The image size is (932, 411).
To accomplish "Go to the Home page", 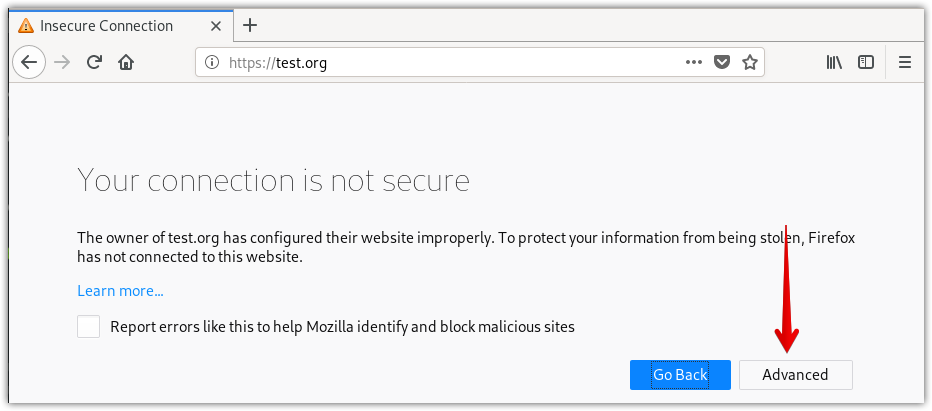I will [x=126, y=62].
